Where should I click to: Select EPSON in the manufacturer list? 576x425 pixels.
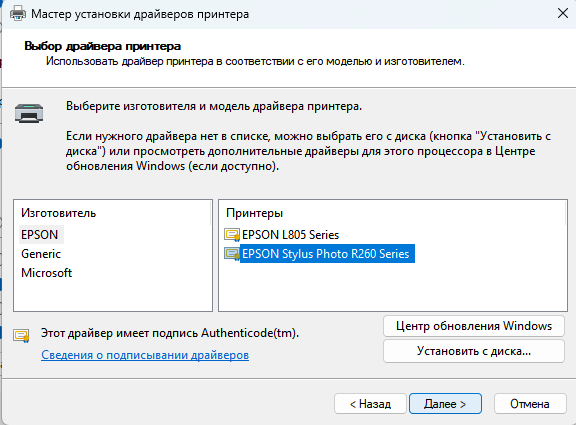point(40,235)
